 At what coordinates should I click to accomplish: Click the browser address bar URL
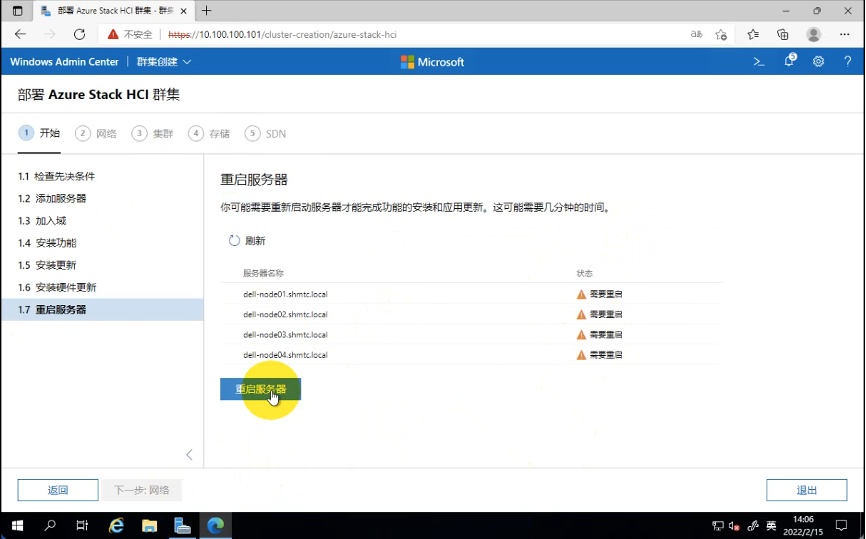coord(282,34)
